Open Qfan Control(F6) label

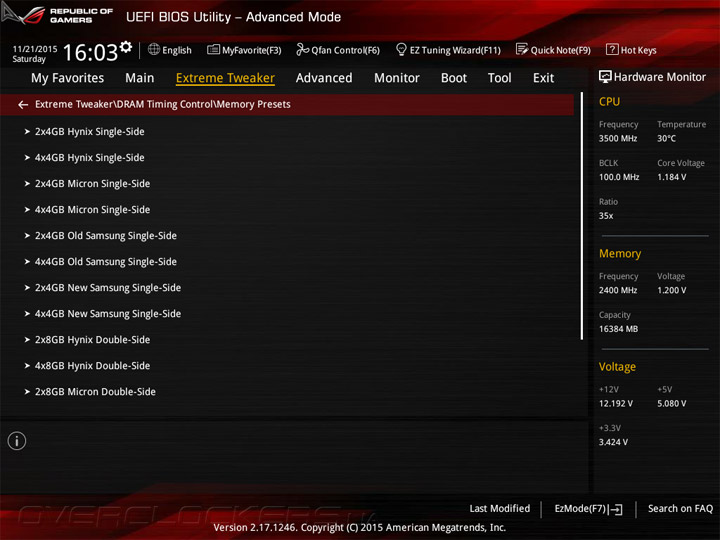click(x=346, y=51)
